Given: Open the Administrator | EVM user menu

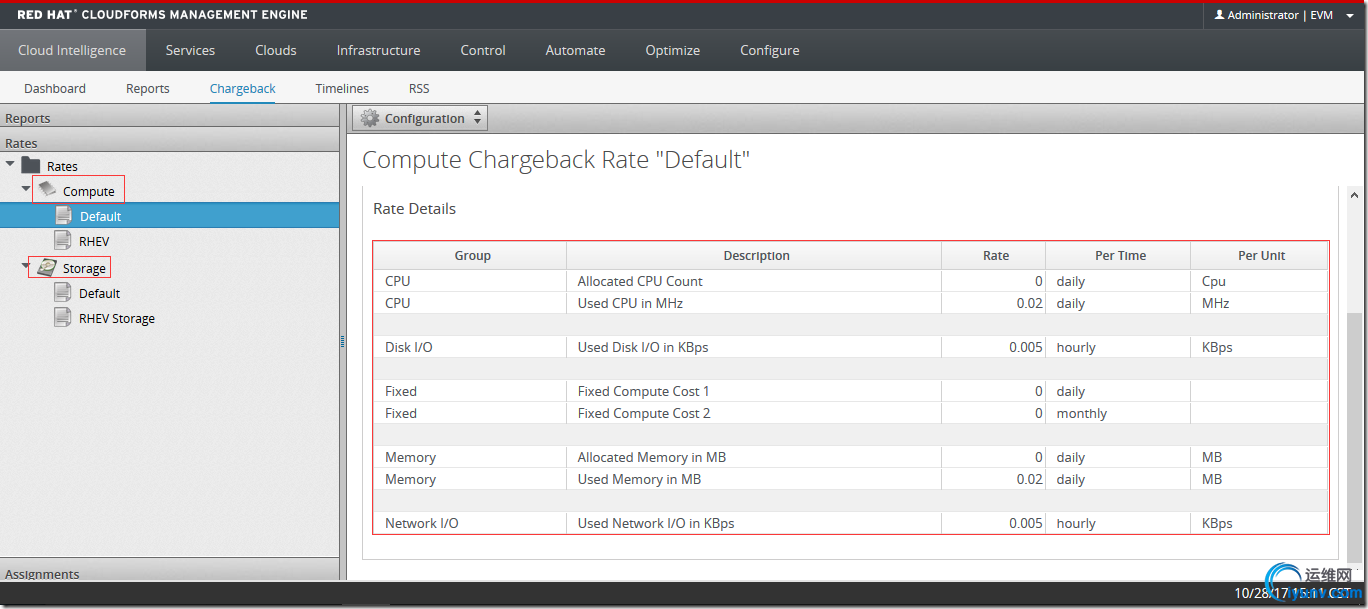Looking at the screenshot, I should coord(1284,15).
